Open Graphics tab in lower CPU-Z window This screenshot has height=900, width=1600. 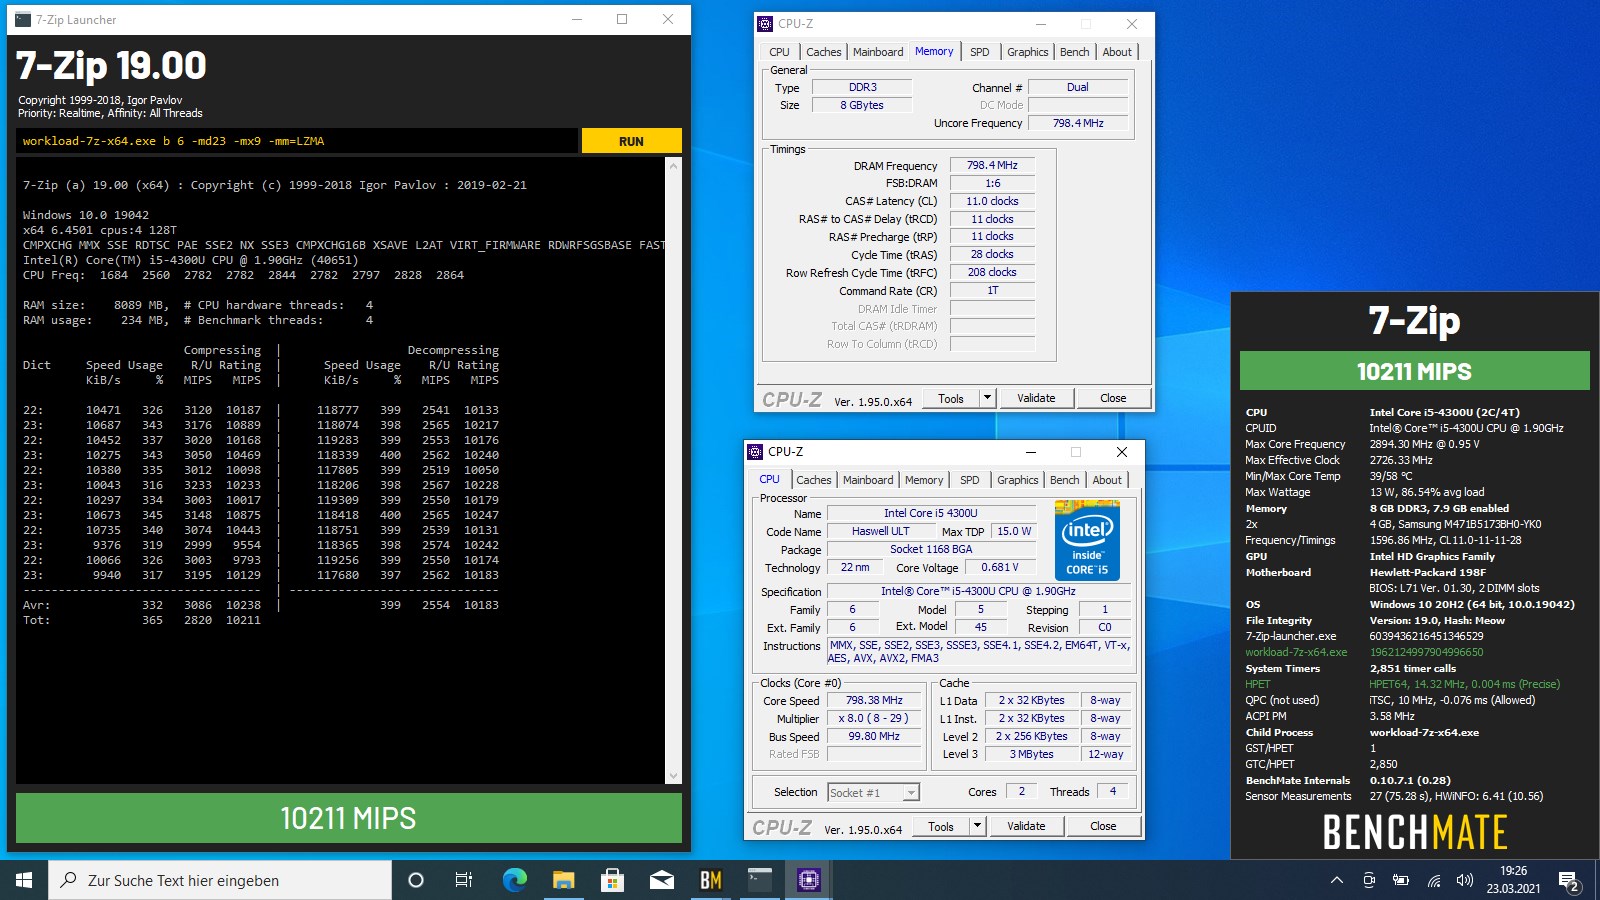(x=1018, y=480)
